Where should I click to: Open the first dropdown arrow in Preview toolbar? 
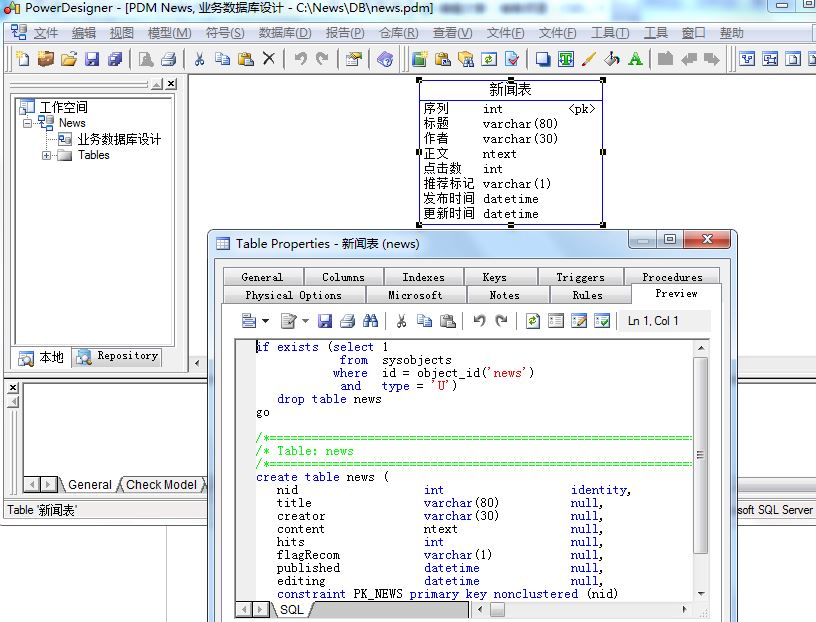point(265,321)
